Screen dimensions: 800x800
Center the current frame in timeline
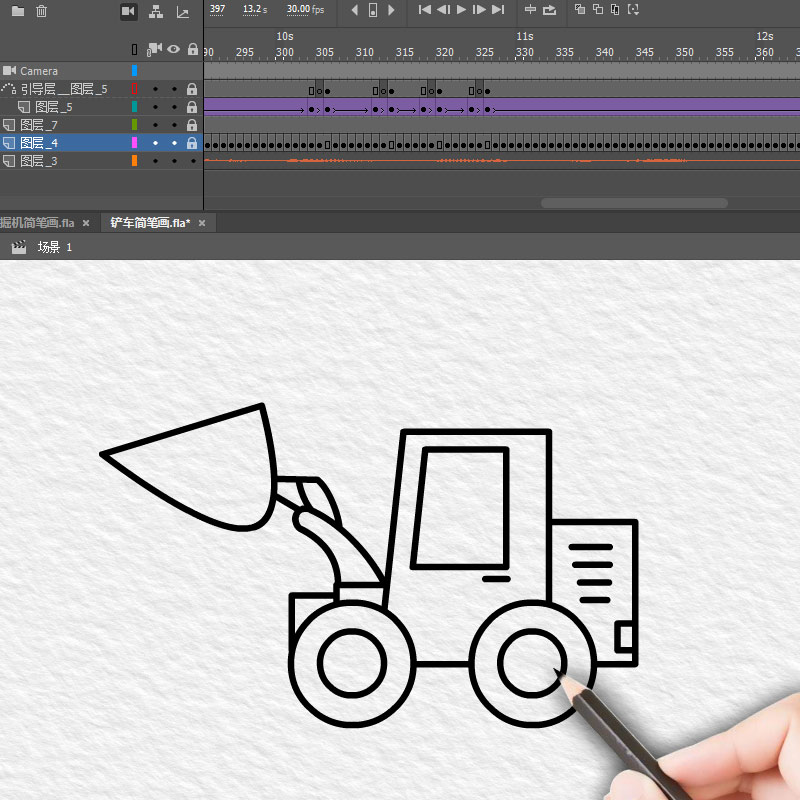(531, 10)
